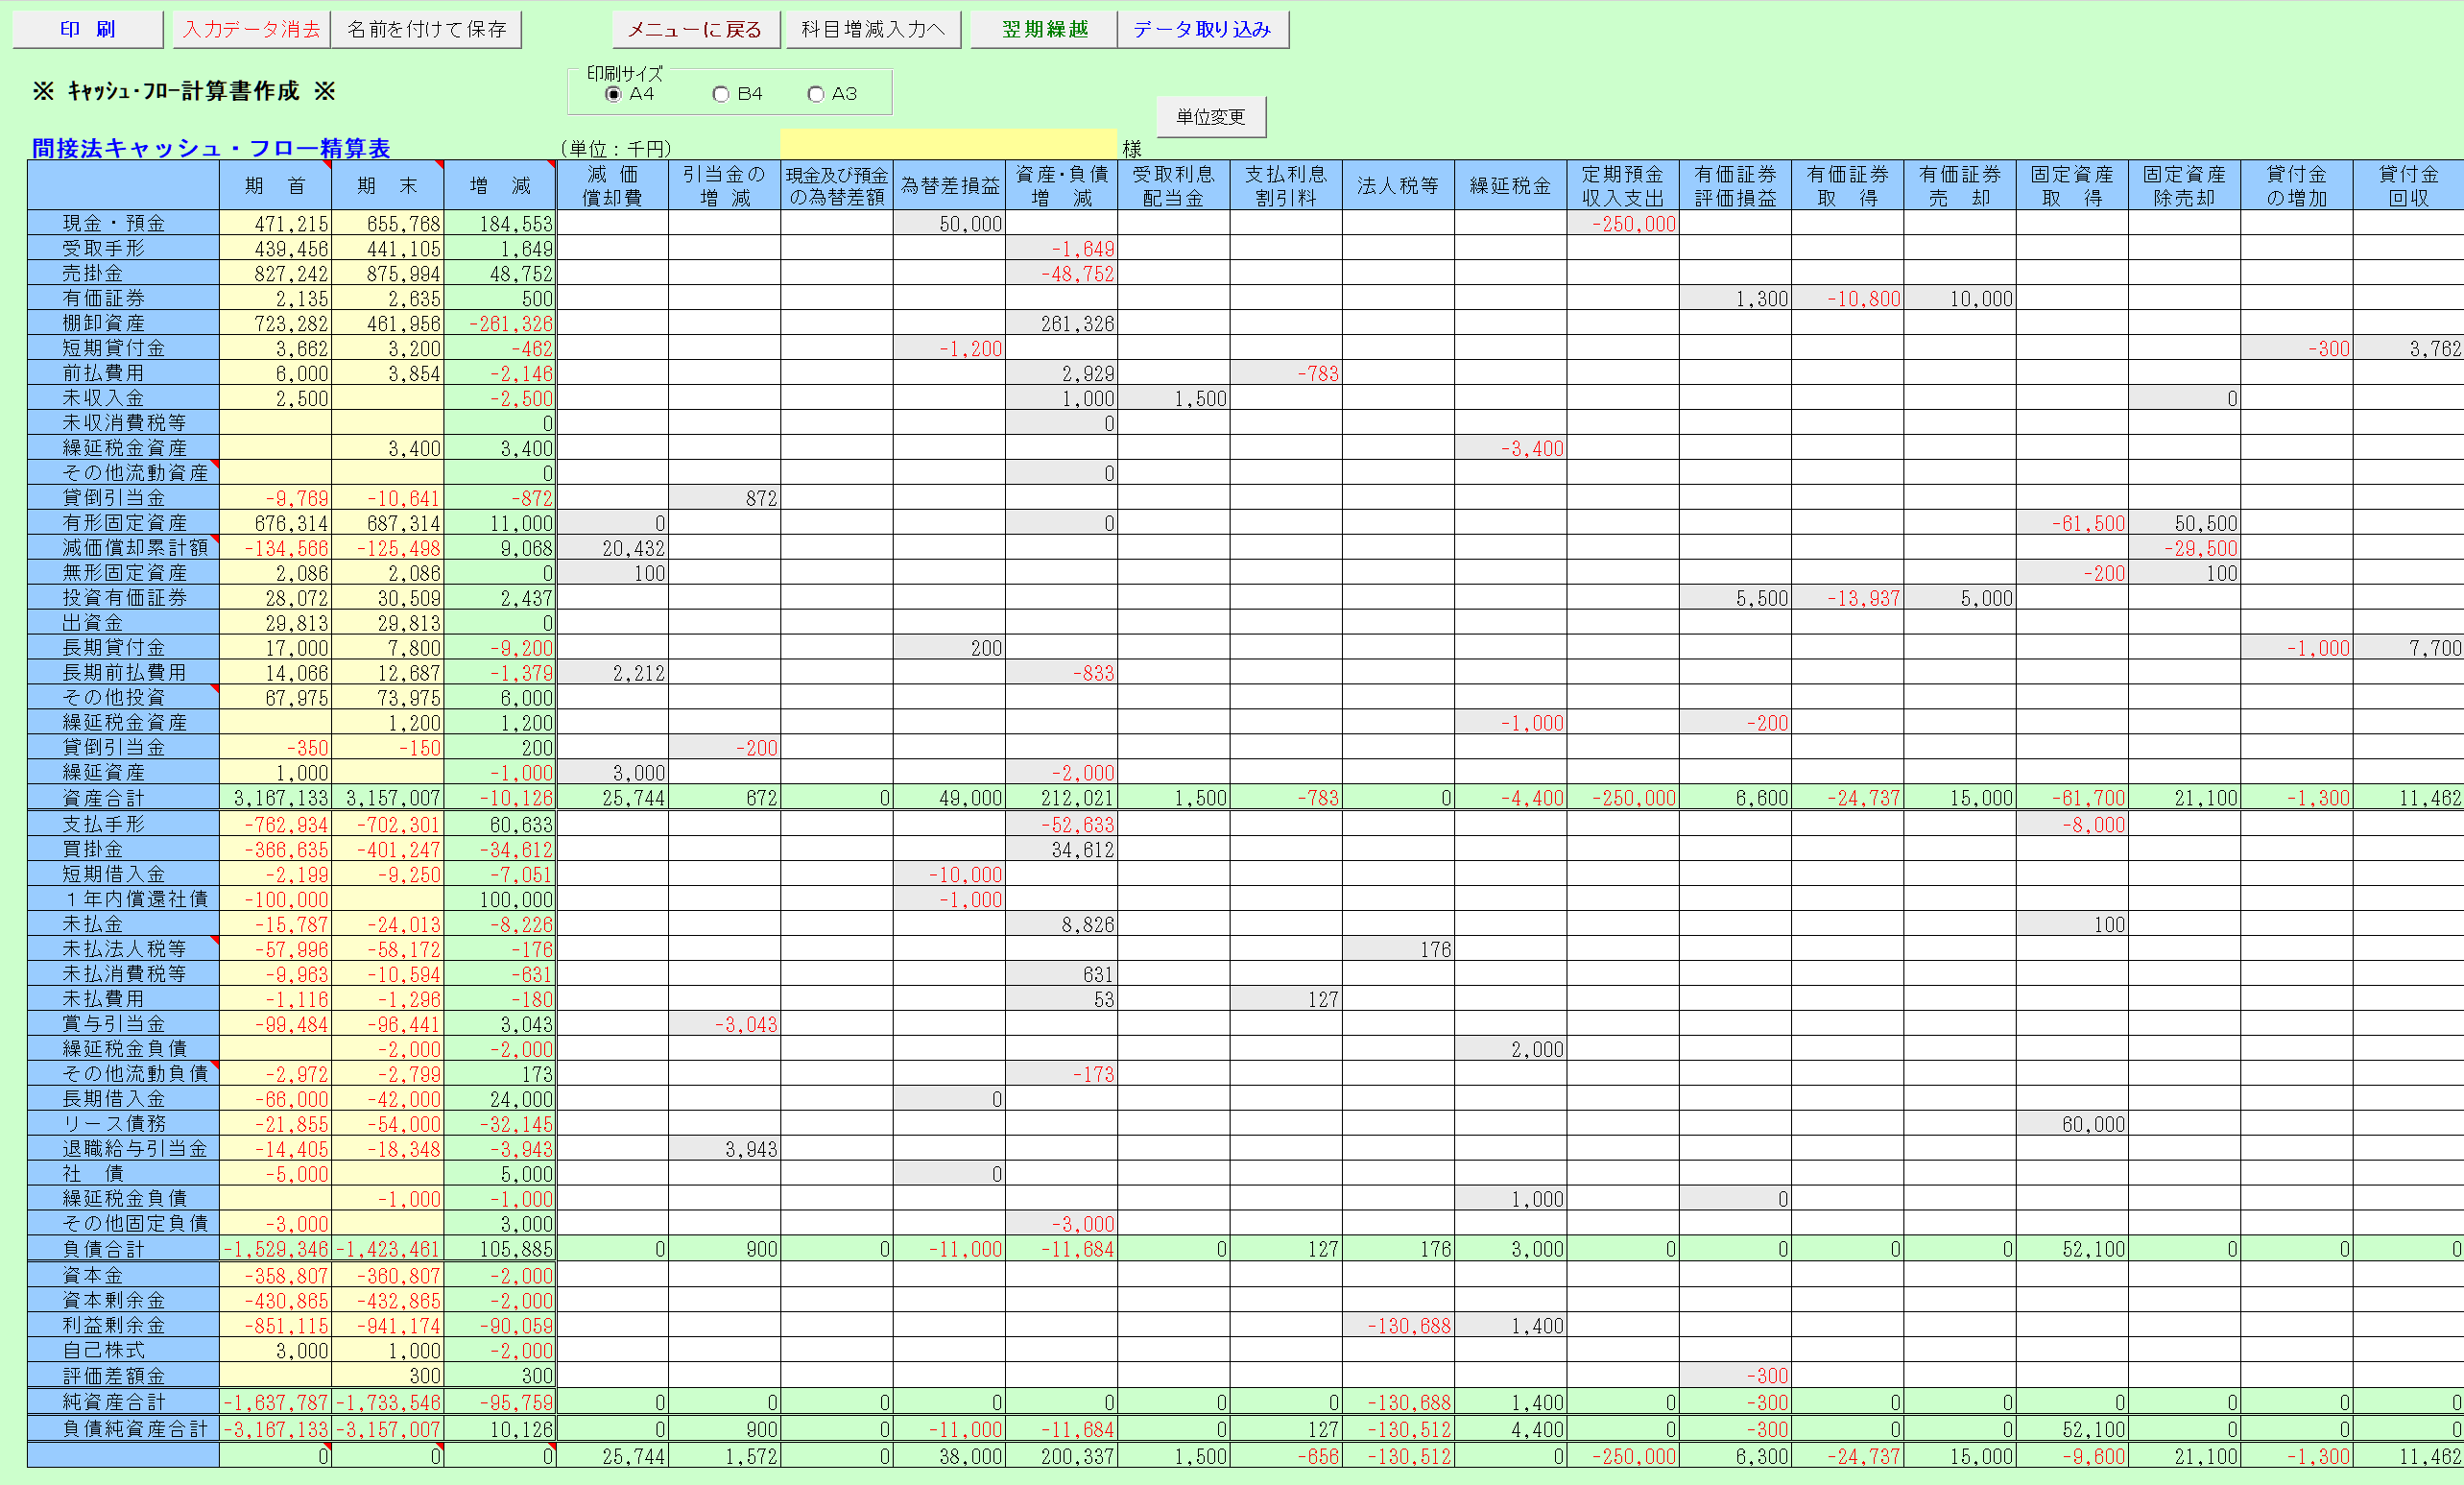Click the 減価償却累計額 row label
2464x1485 pixels.
[x=123, y=548]
